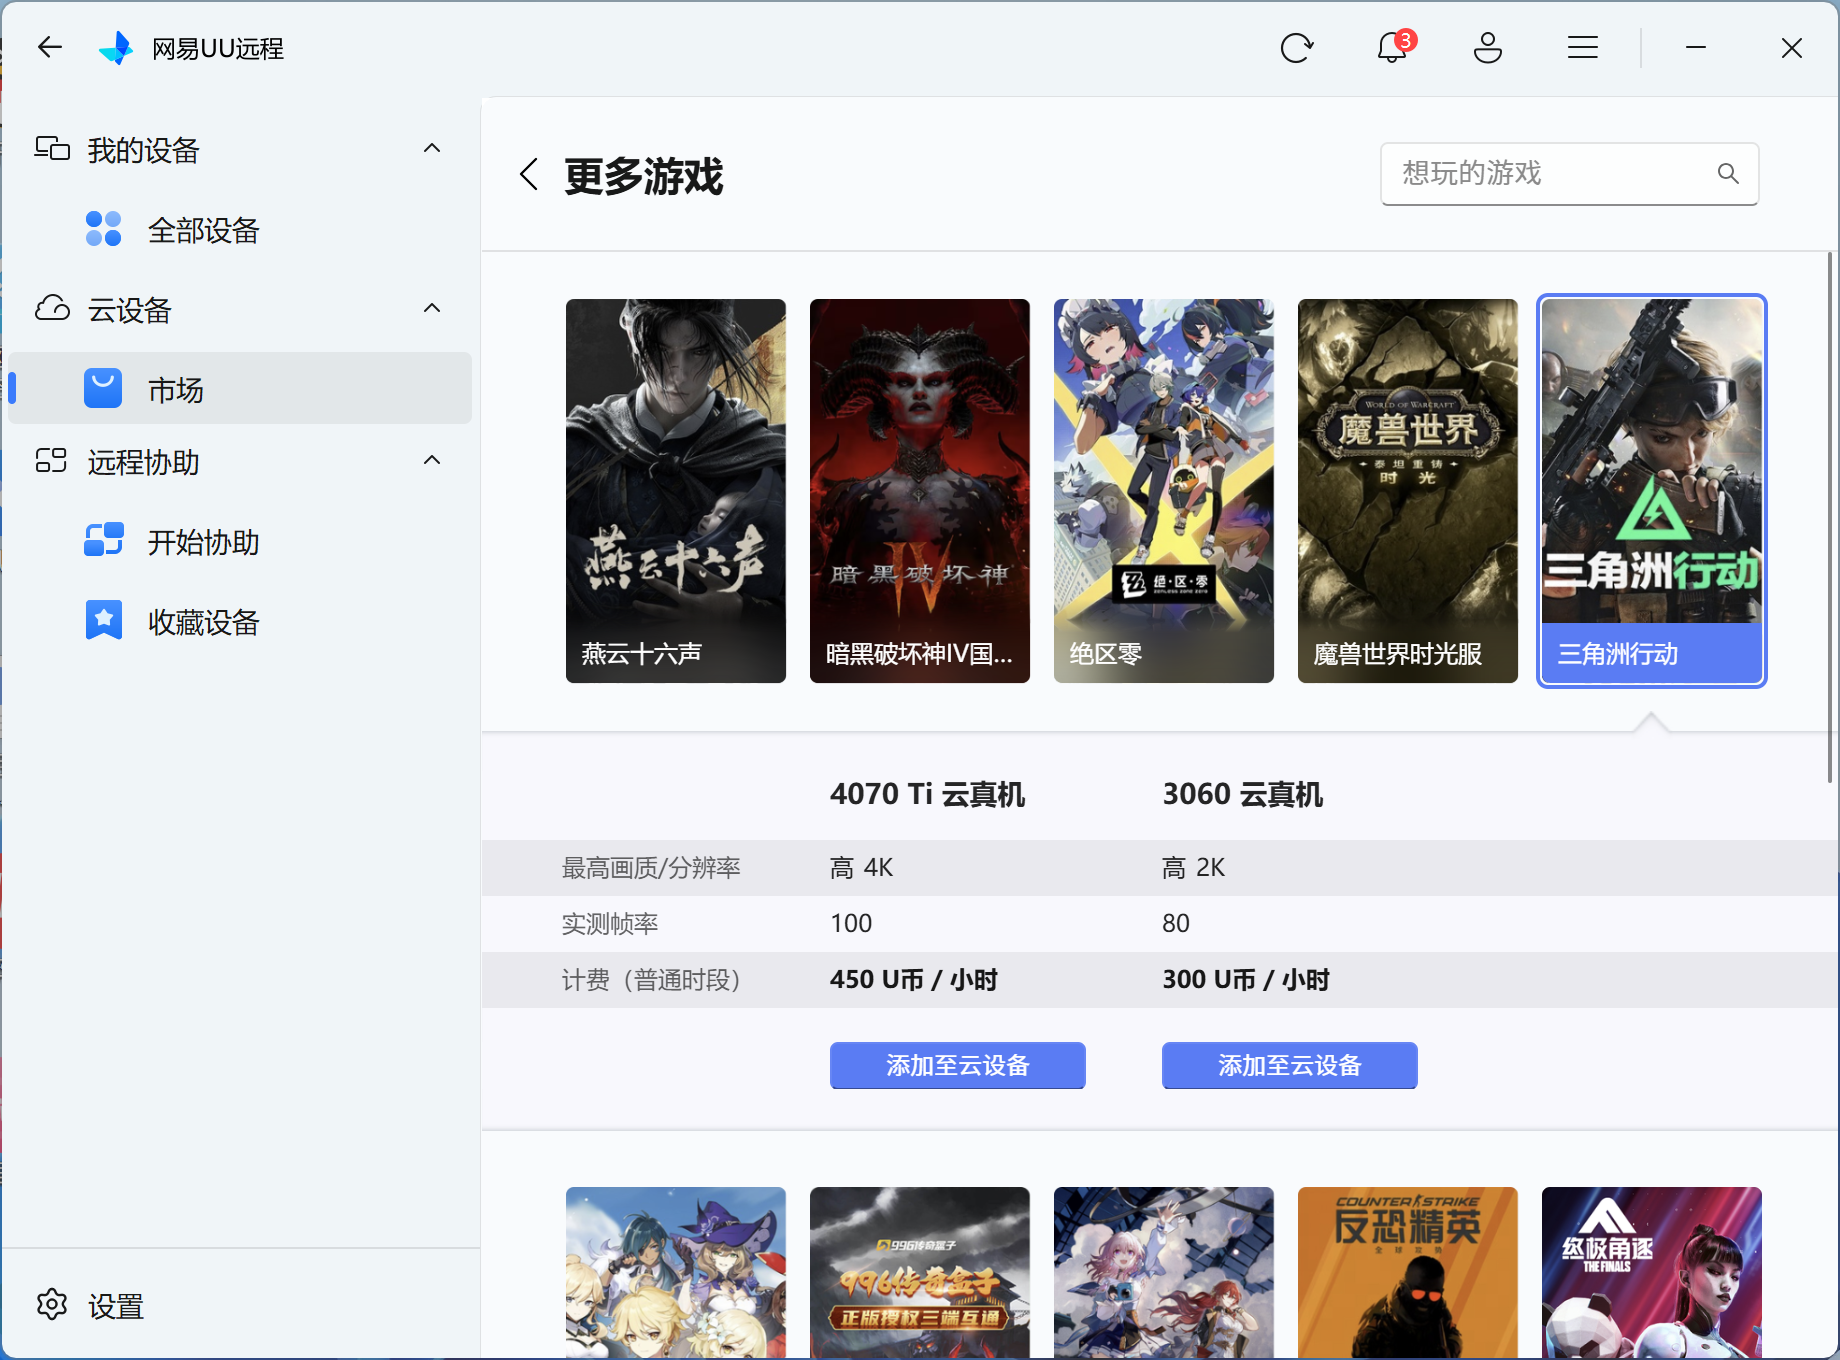Click the 远程协助 section header
Viewport: 1840px width, 1360px height.
click(x=239, y=462)
